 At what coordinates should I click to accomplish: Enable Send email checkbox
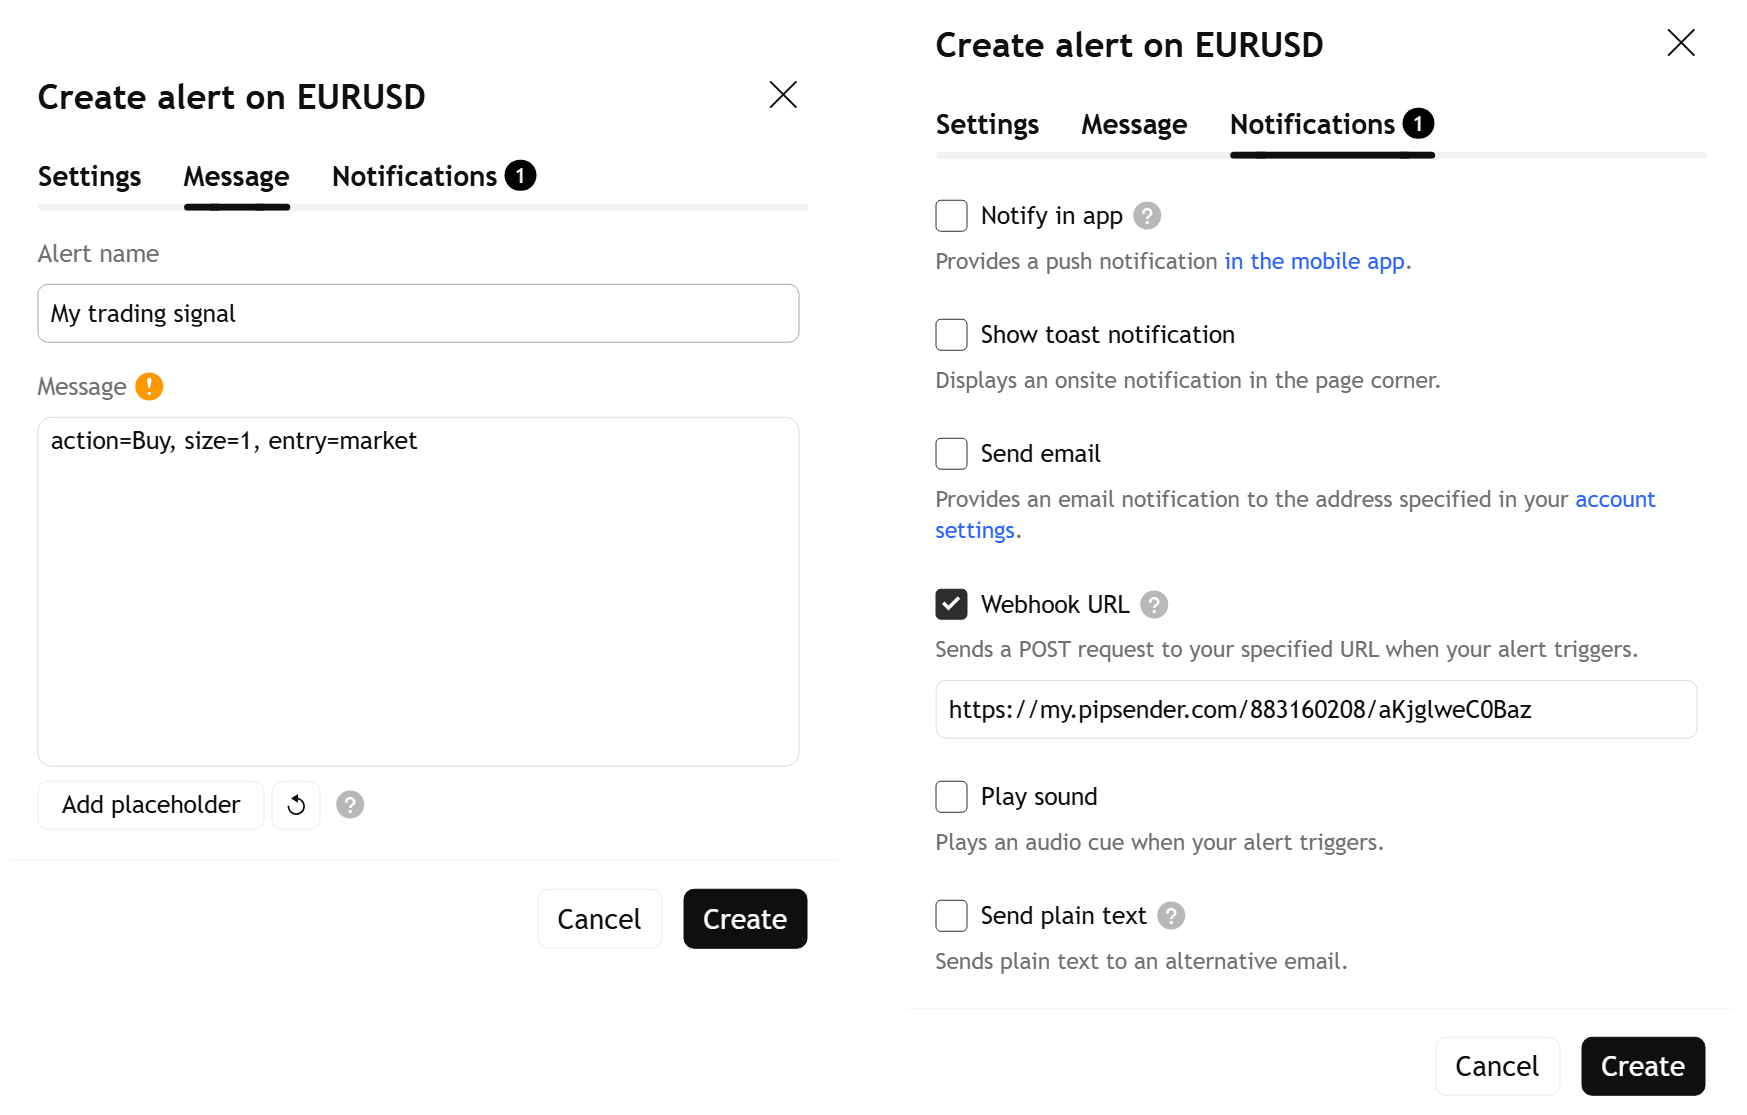pos(951,454)
